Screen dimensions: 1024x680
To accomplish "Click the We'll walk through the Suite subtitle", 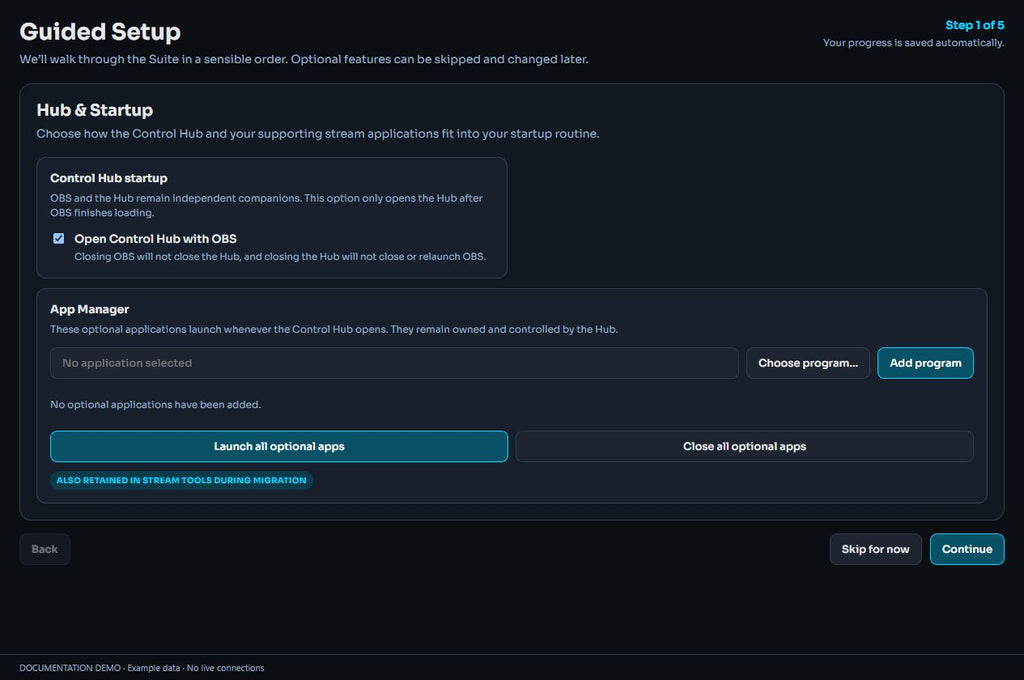I will click(304, 59).
